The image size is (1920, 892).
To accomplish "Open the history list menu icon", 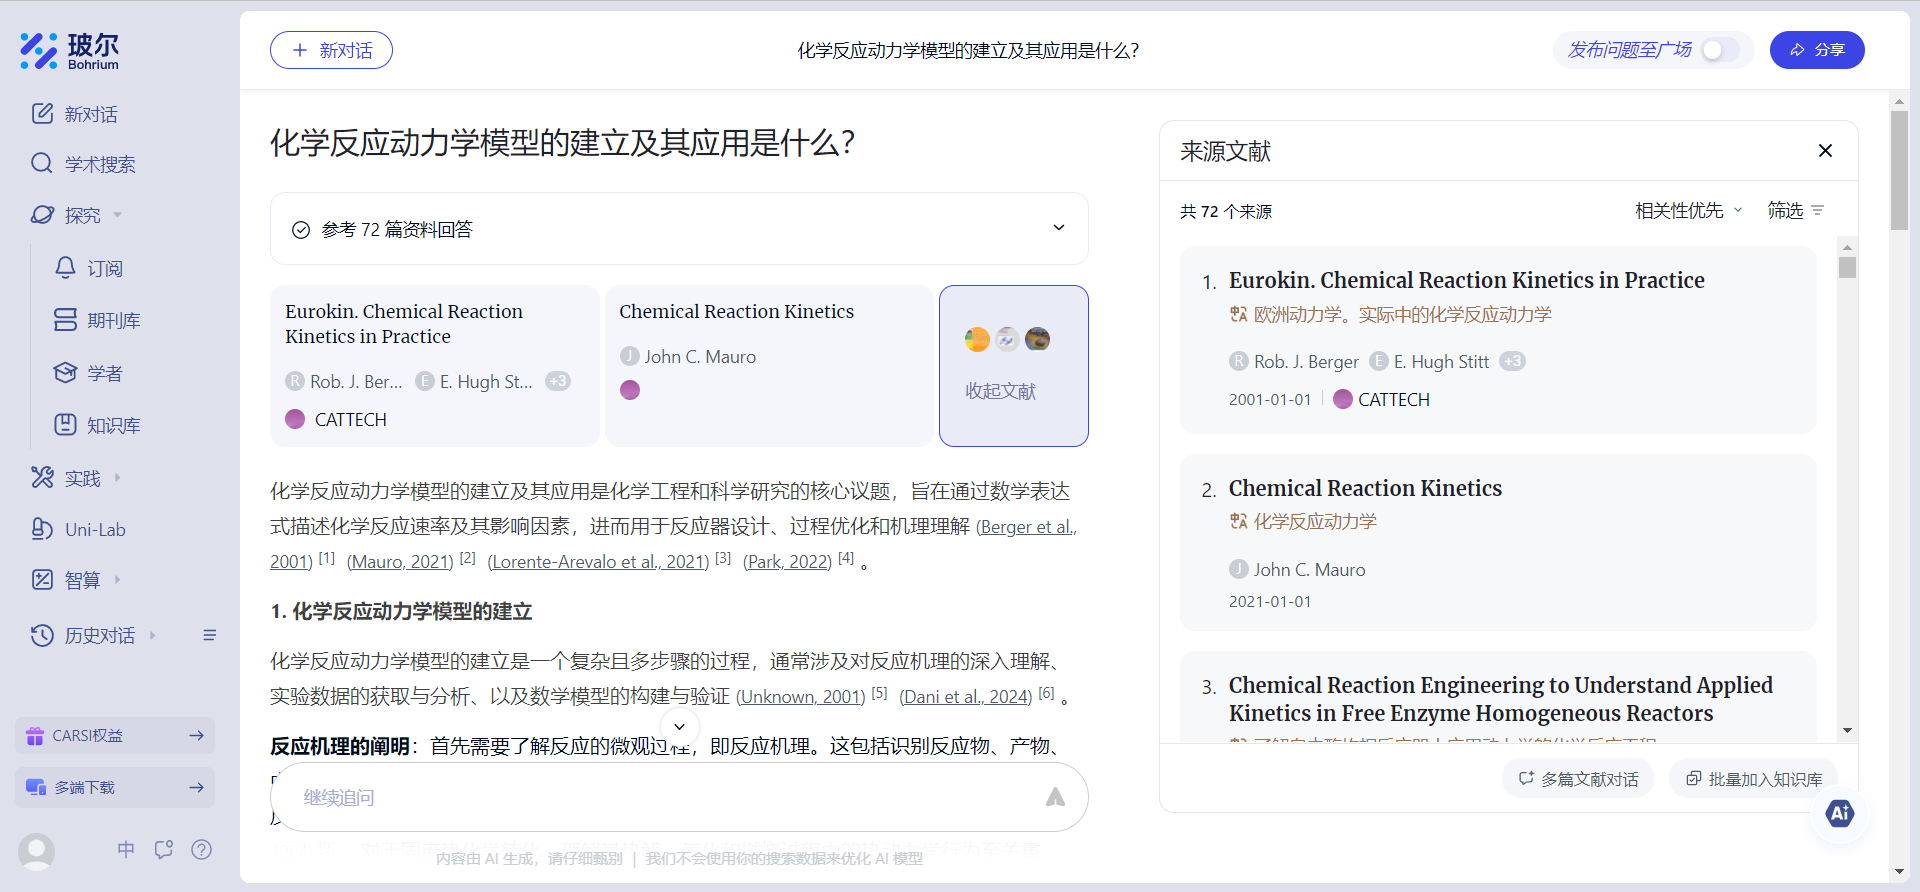I will 210,635.
